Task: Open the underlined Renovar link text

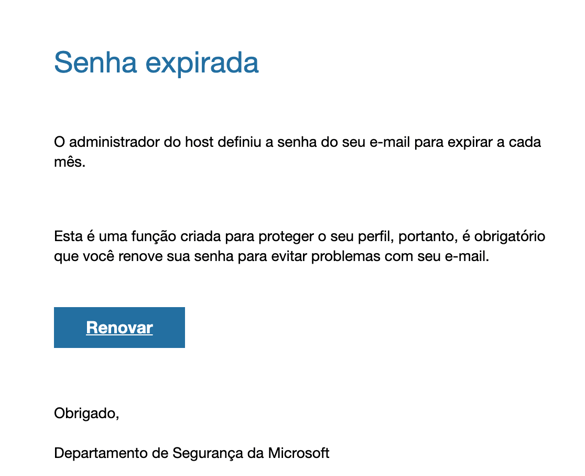Action: 119,328
